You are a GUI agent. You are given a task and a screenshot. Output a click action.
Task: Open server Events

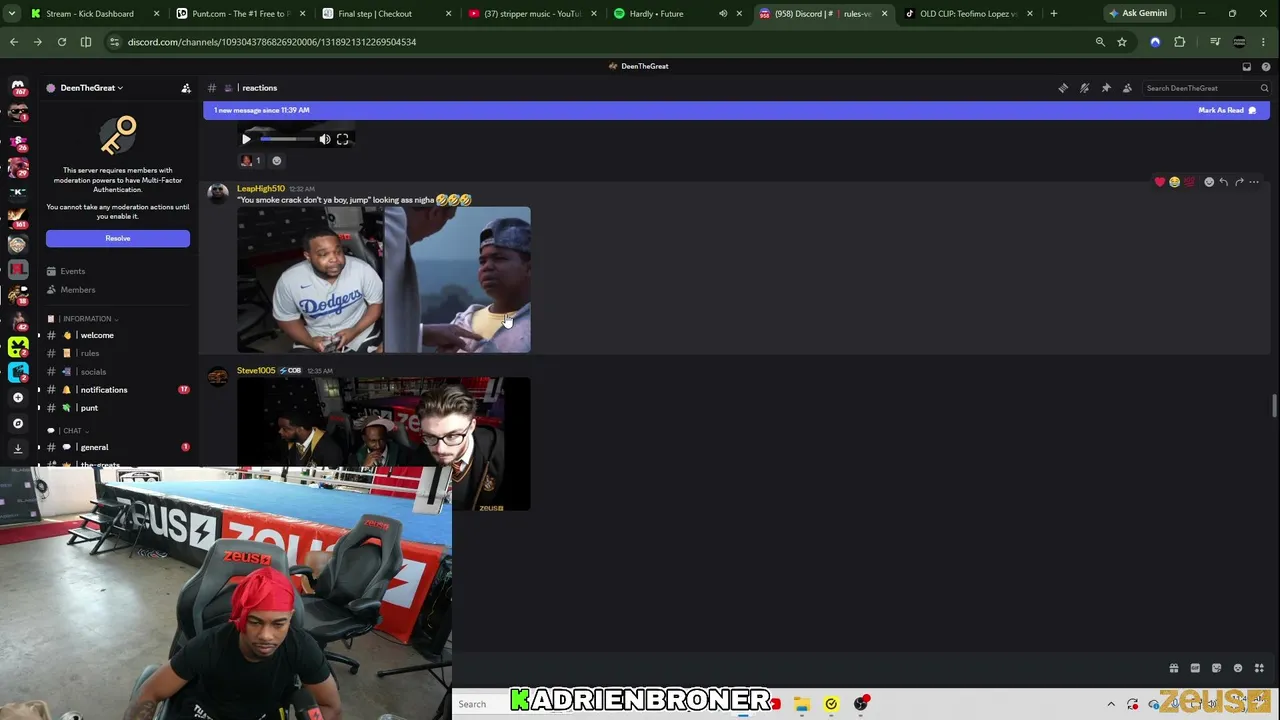[118, 271]
